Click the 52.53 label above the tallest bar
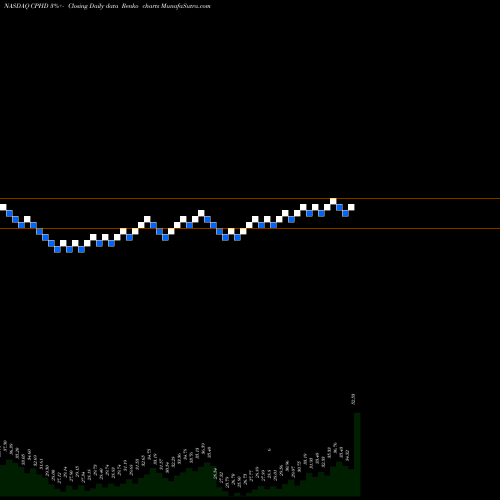The width and height of the screenshot is (500, 500). tap(354, 399)
